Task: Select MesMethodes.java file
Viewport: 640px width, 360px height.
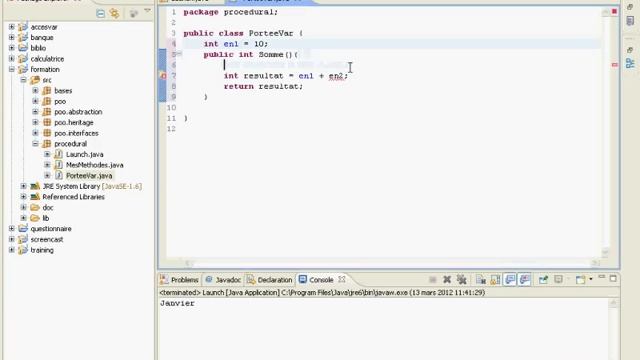Action: coord(95,165)
